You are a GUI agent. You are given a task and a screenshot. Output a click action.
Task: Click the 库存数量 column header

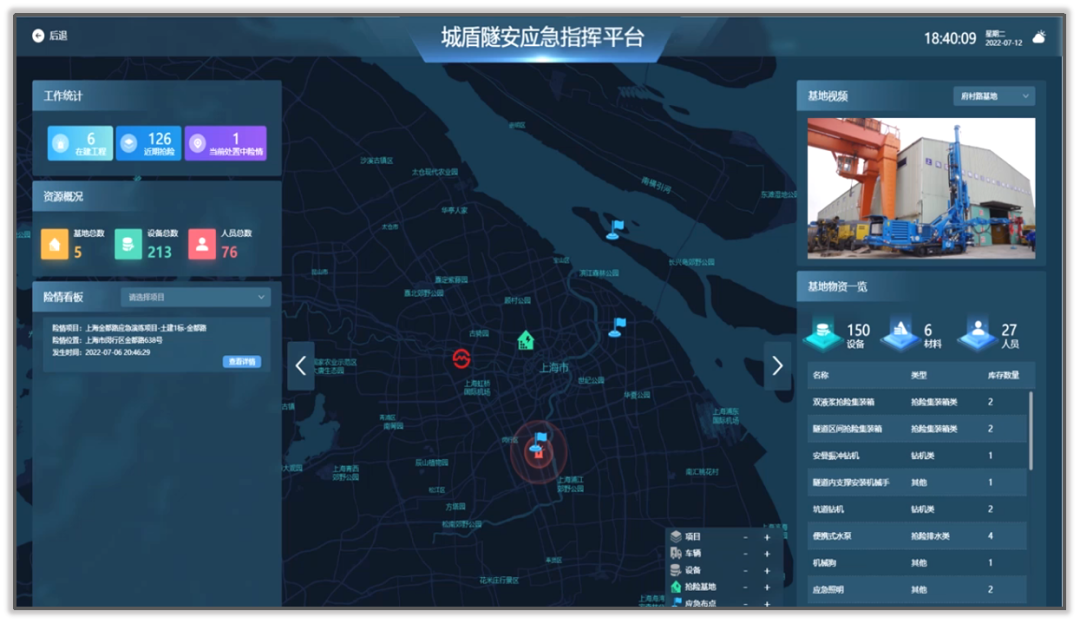(x=1003, y=375)
